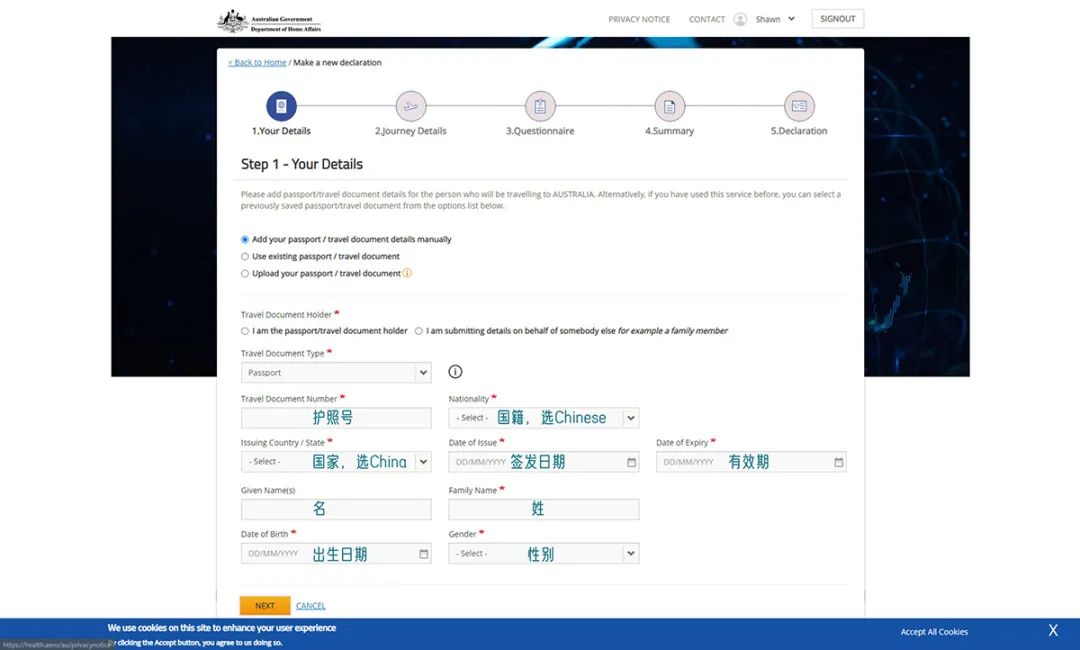The height and width of the screenshot is (650, 1080).
Task: Click the Journey Details airplane step icon
Action: point(411,106)
